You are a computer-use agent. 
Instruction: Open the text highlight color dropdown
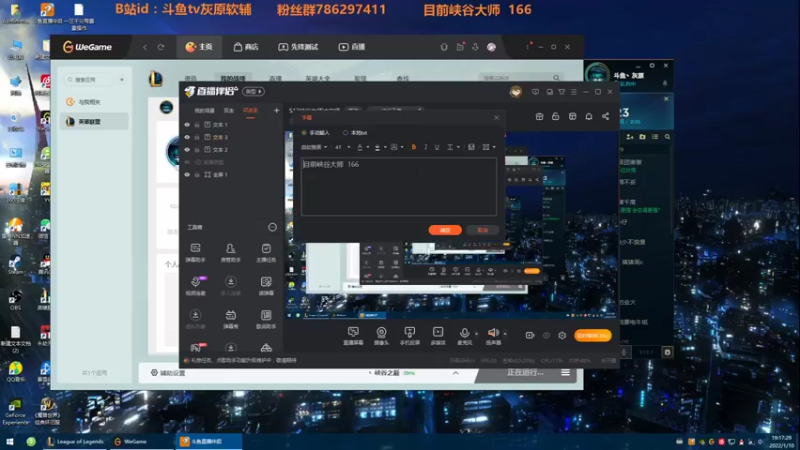click(x=385, y=147)
